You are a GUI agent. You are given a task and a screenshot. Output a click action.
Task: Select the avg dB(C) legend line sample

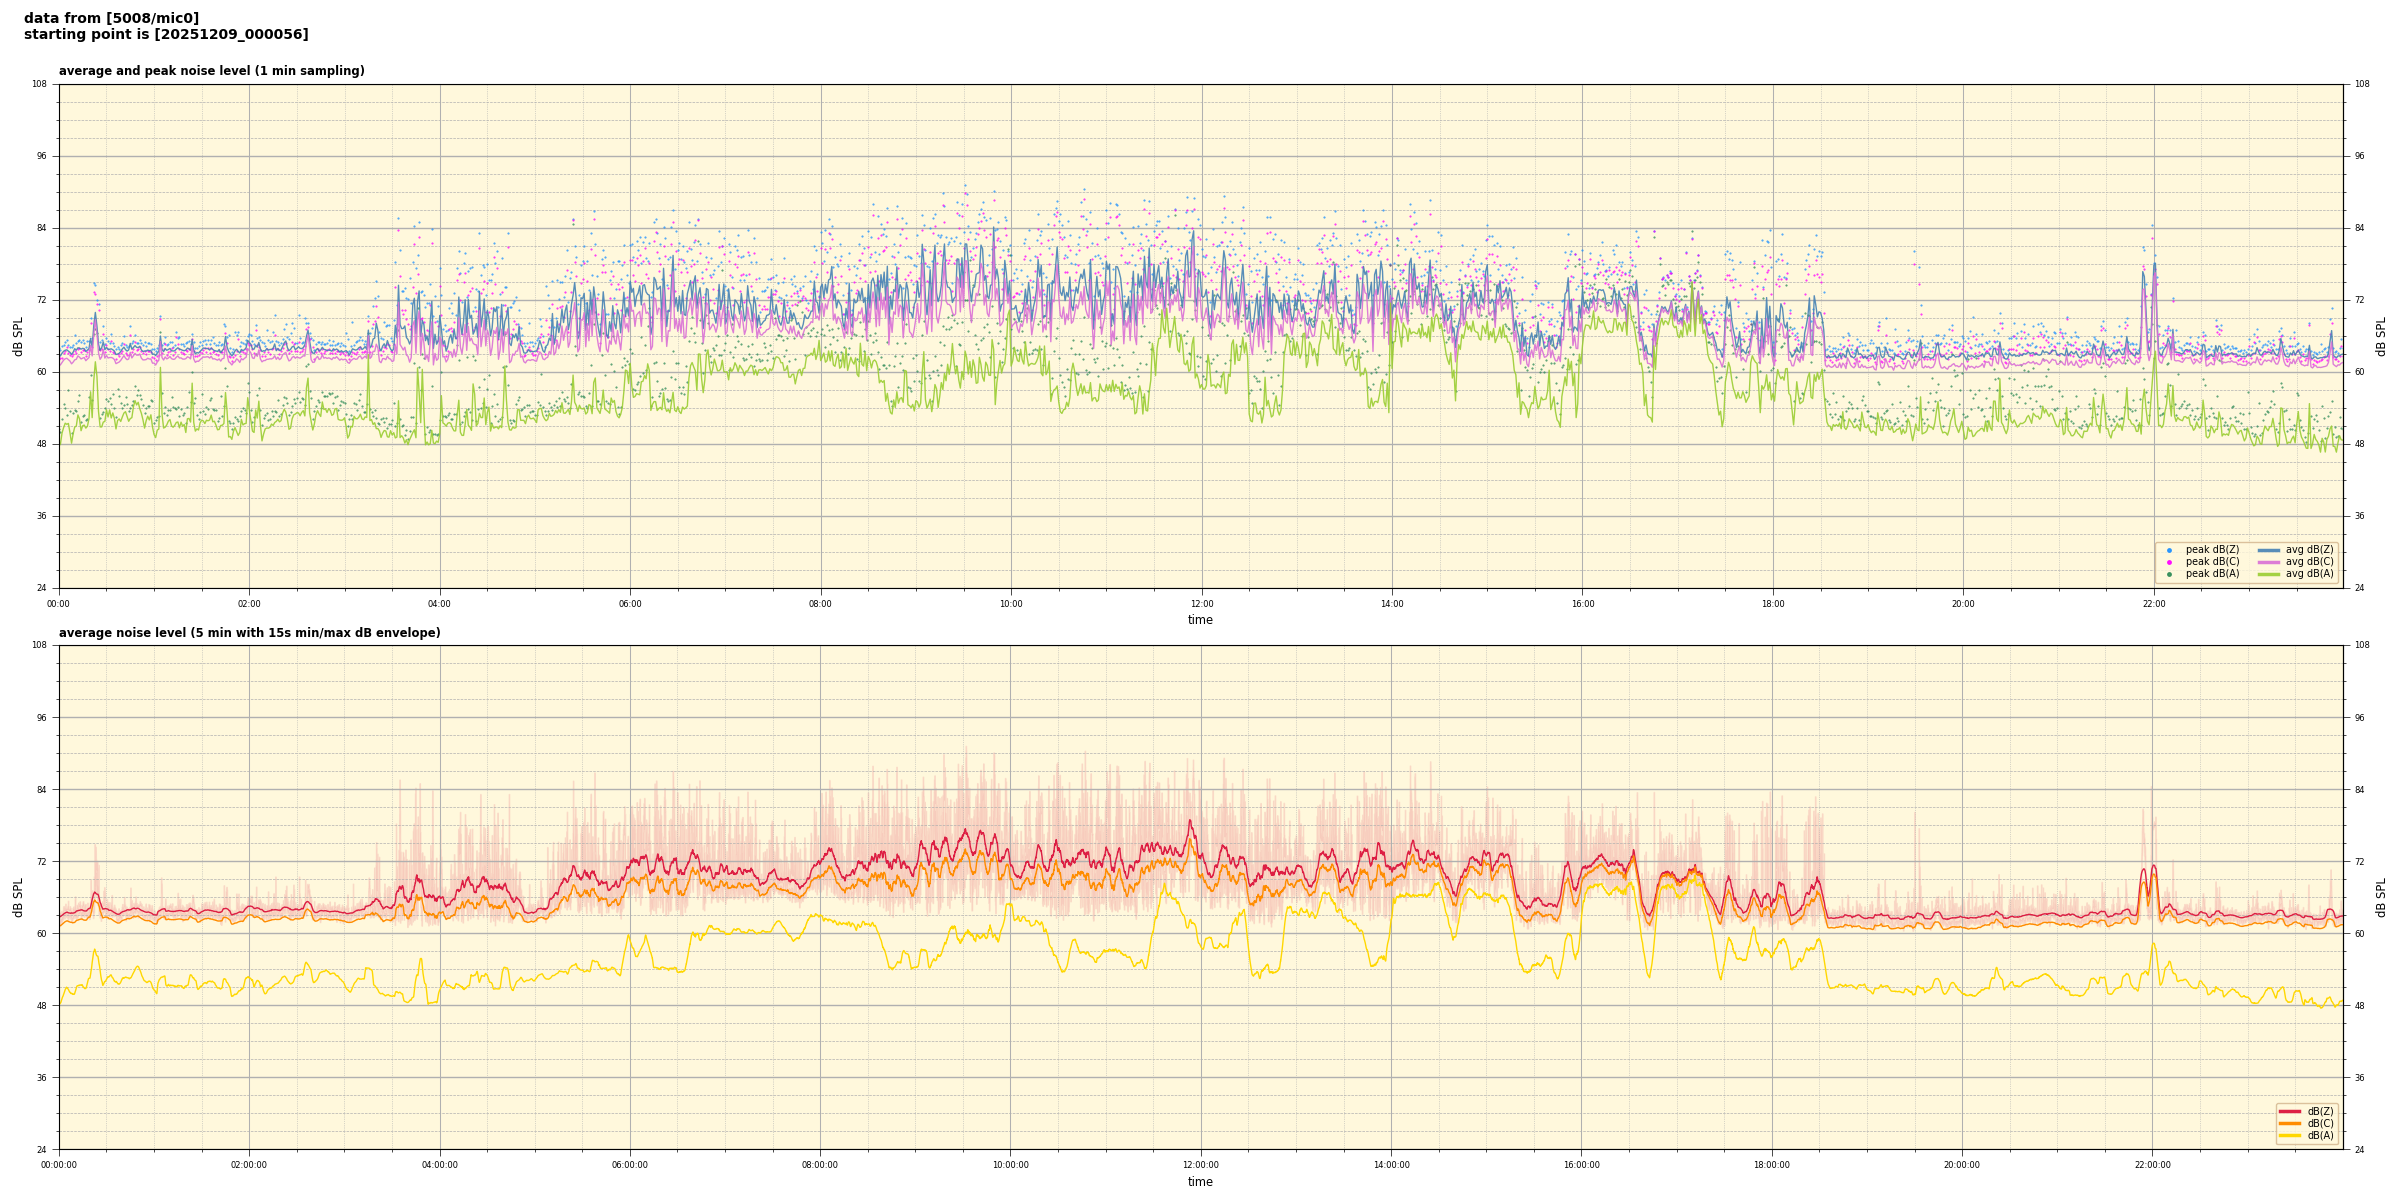pos(2268,562)
